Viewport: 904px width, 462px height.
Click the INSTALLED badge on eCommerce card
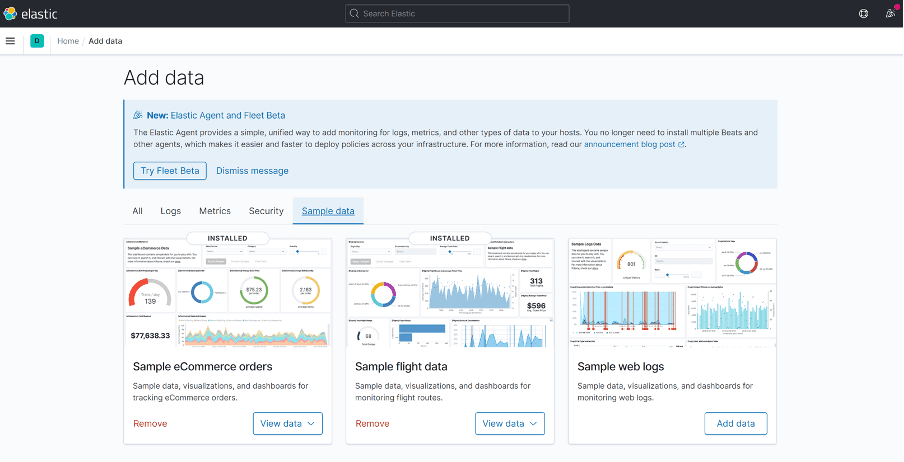click(x=227, y=238)
